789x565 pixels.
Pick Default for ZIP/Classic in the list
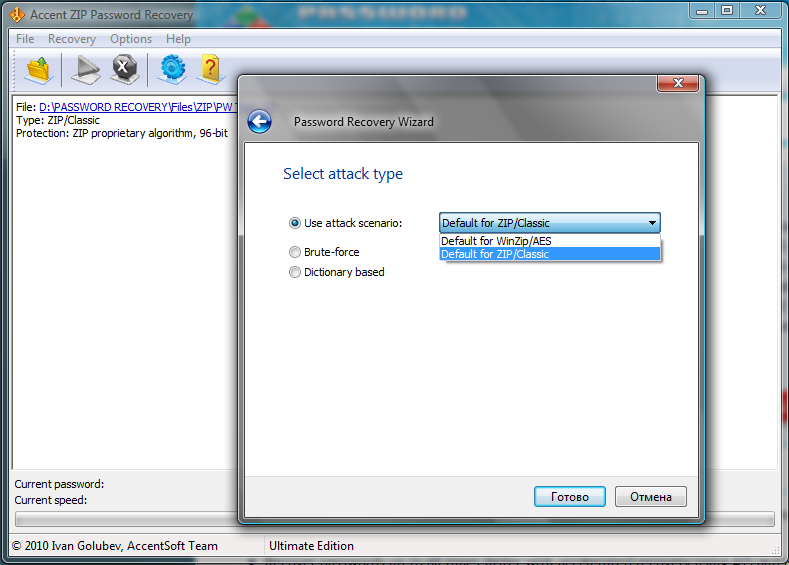pyautogui.click(x=549, y=254)
